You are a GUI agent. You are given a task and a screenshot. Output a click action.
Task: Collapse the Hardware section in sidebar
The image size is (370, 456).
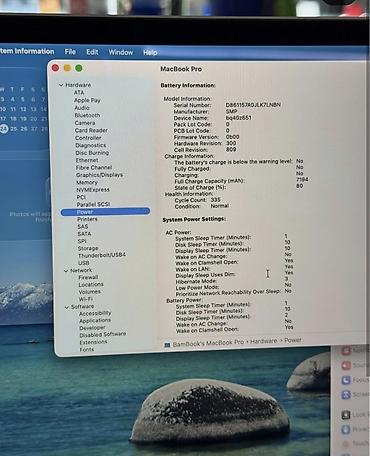tap(61, 85)
